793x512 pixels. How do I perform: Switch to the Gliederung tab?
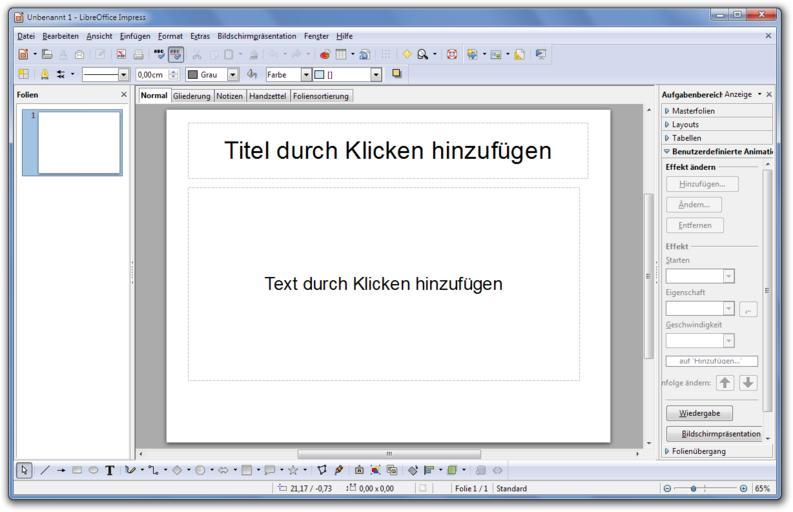[x=192, y=96]
